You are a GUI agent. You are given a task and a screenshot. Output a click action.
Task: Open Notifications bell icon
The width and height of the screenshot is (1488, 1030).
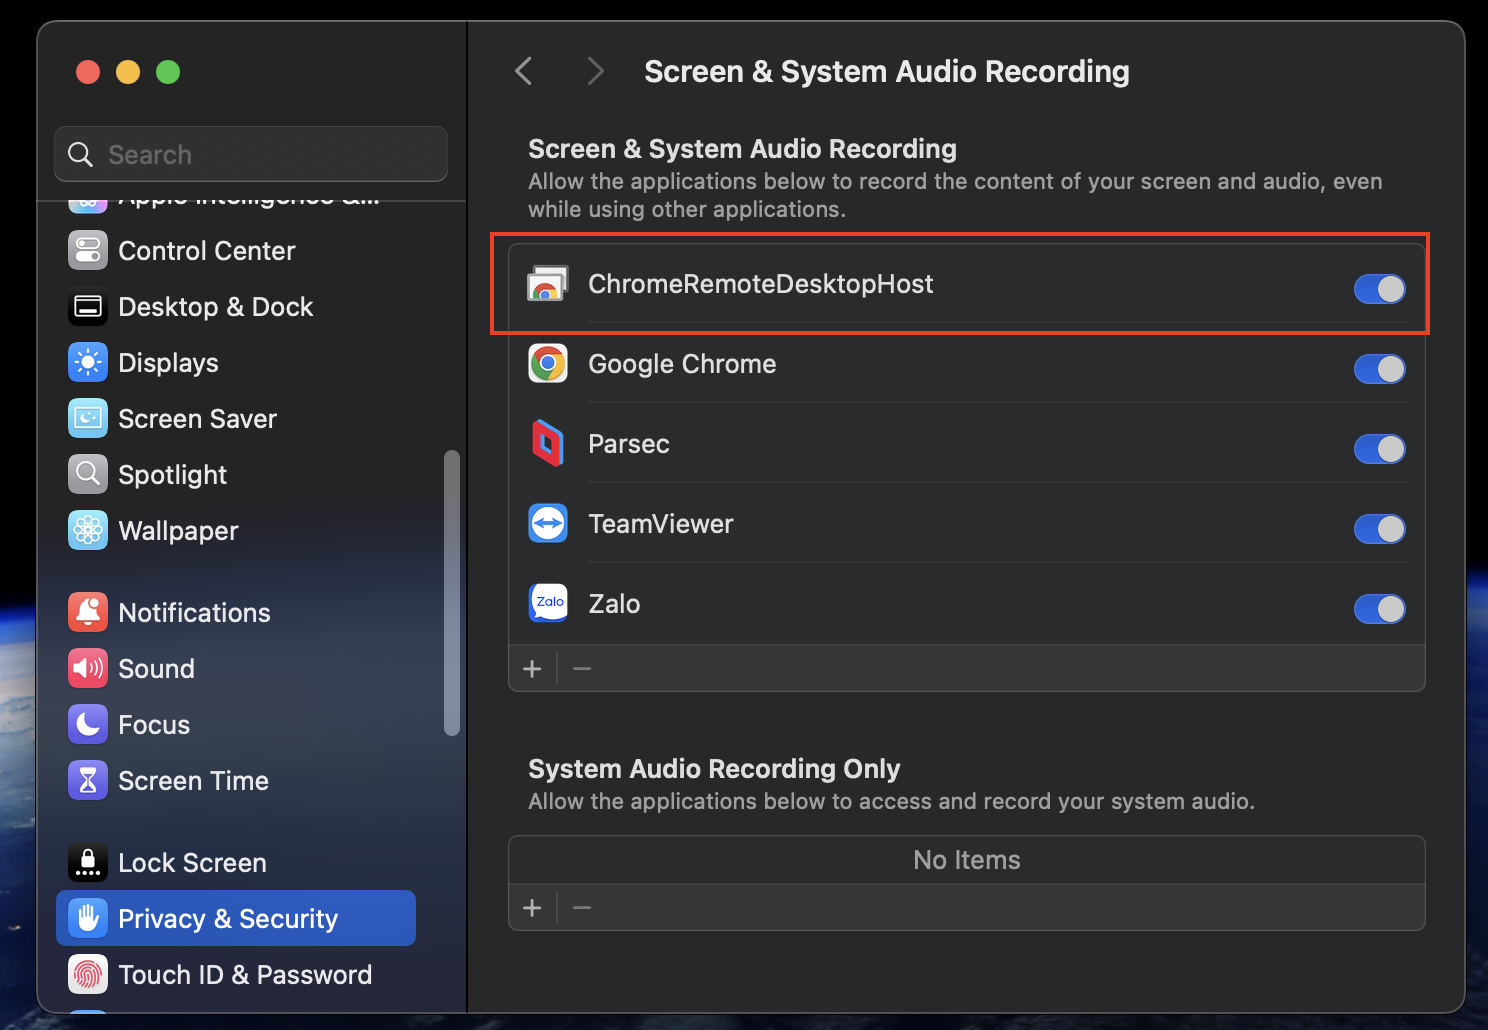88,613
